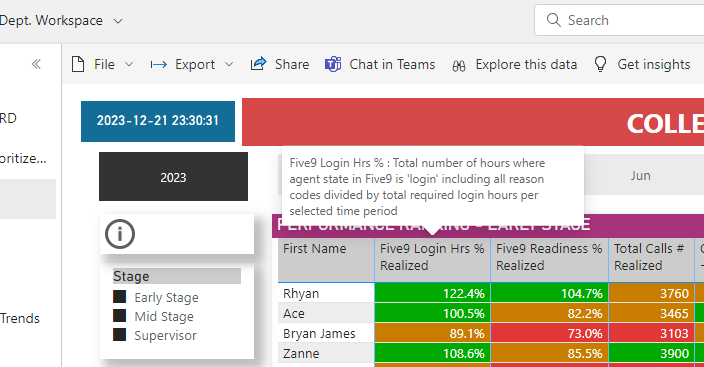Sort by First Name column header
Image resolution: width=704 pixels, height=367 pixels.
(x=326, y=260)
